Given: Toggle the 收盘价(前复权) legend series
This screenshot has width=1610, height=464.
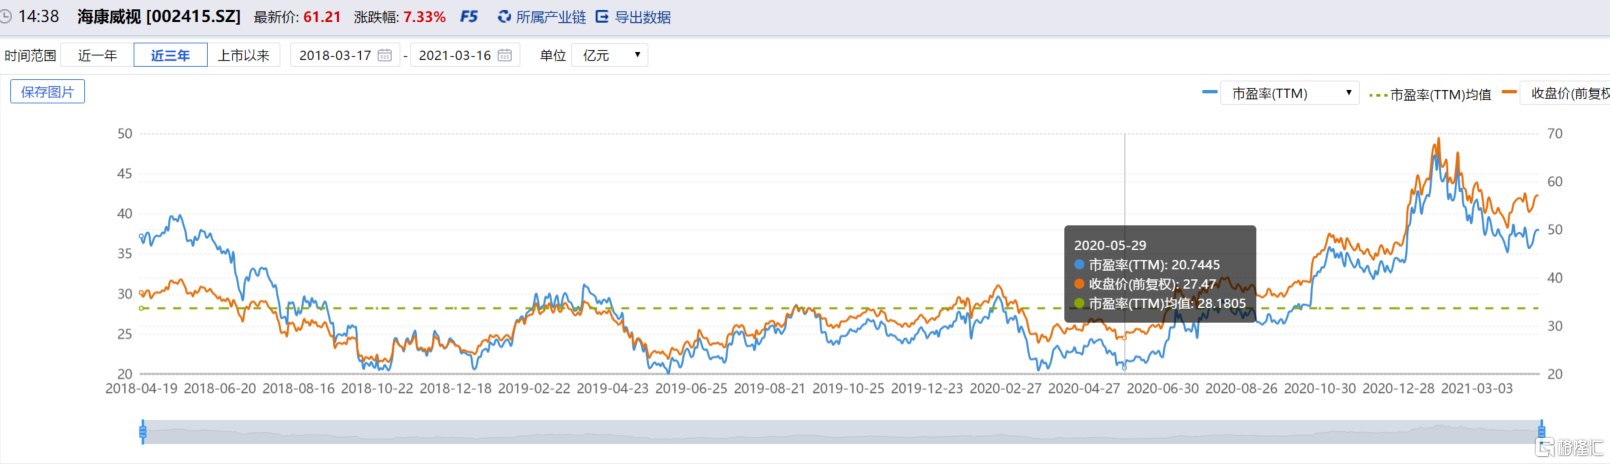Looking at the screenshot, I should (1556, 93).
